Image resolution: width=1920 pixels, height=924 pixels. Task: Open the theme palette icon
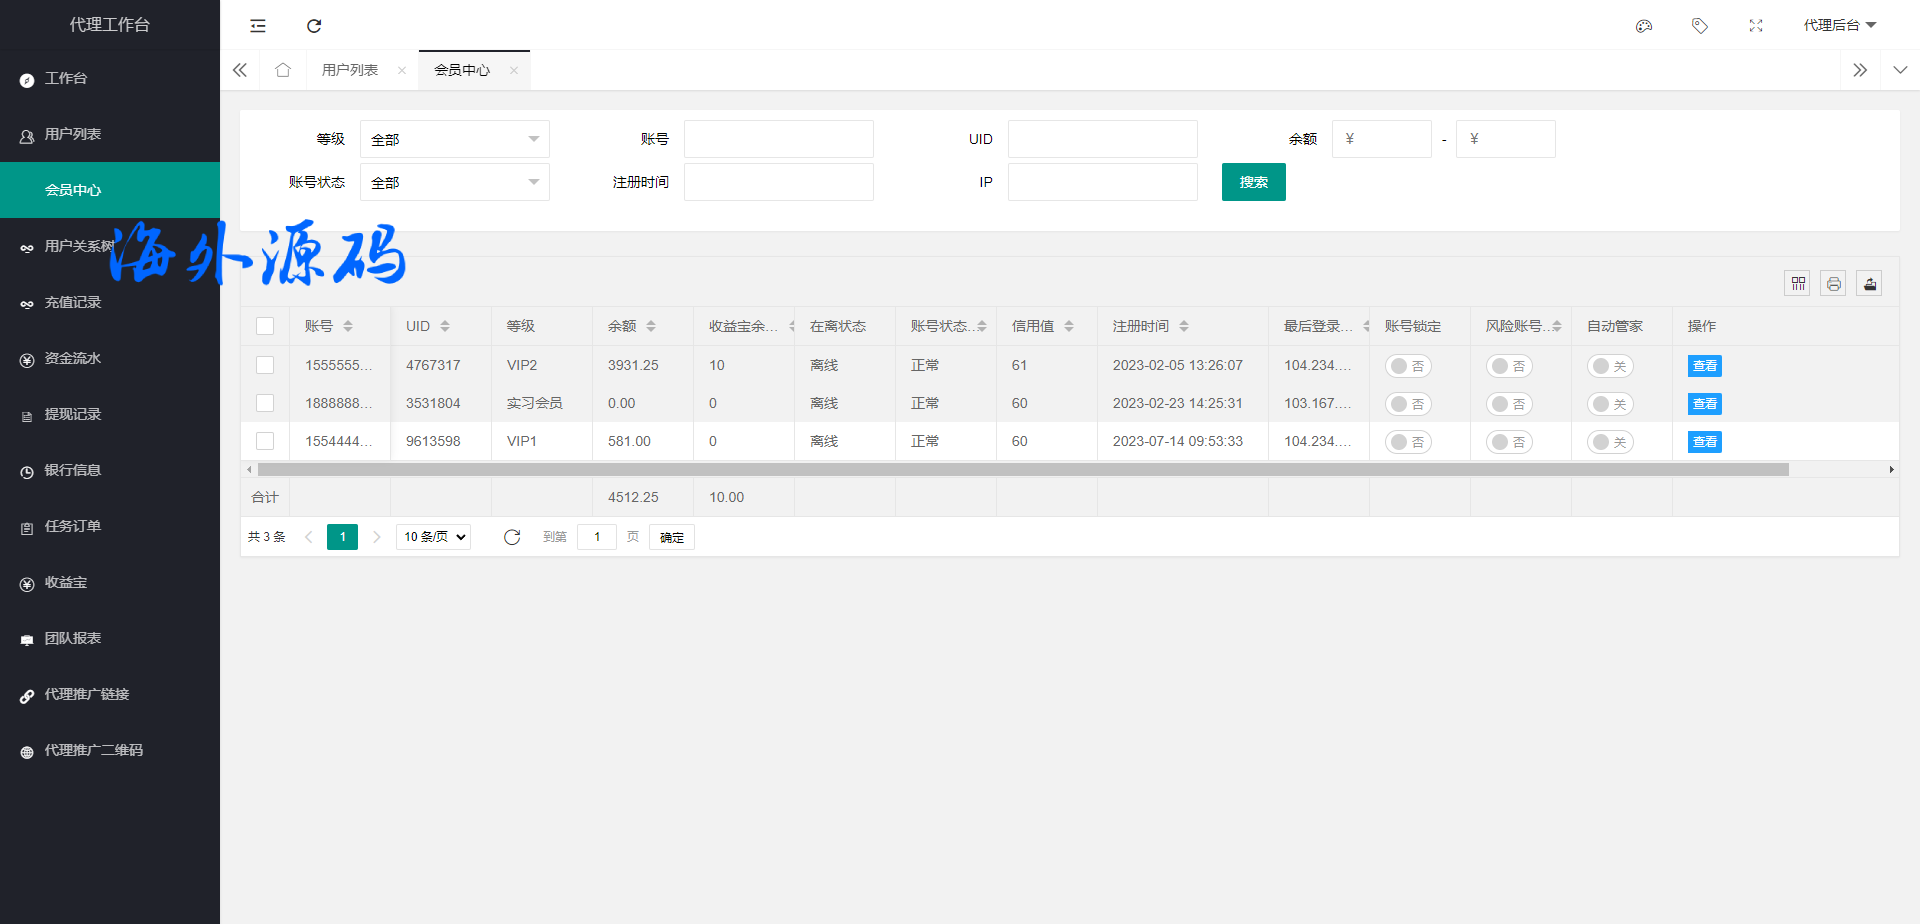click(x=1643, y=26)
